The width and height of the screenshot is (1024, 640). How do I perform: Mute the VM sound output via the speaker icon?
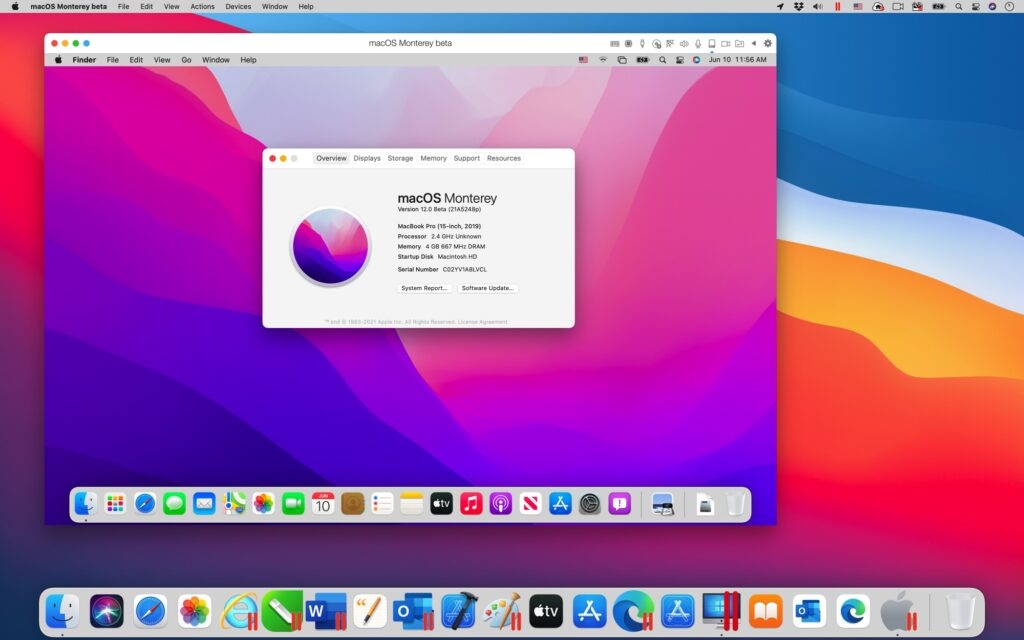click(x=684, y=43)
